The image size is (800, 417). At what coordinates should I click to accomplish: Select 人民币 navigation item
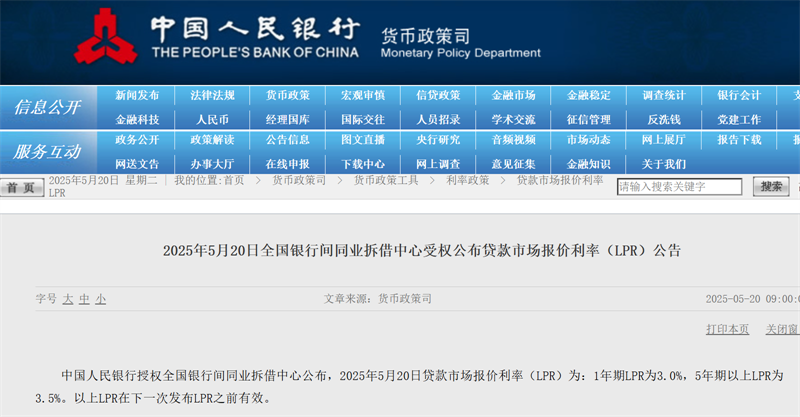pyautogui.click(x=212, y=120)
